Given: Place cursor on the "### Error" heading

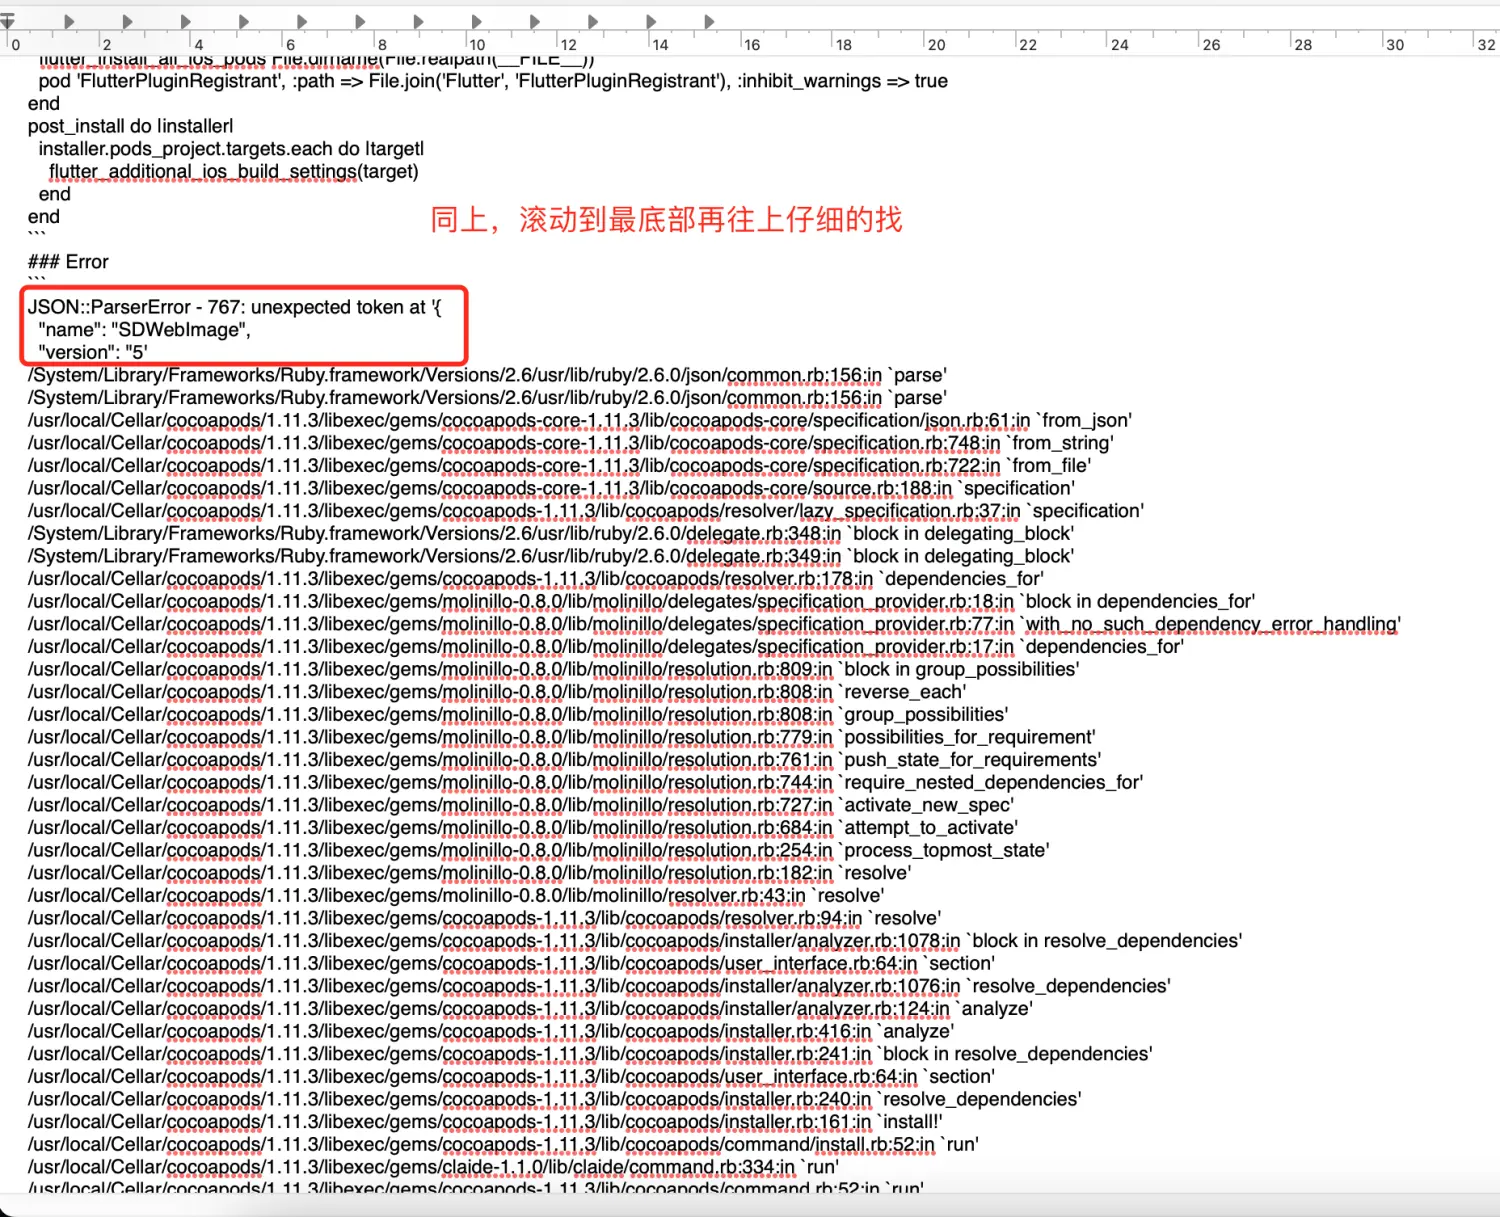Looking at the screenshot, I should tap(68, 262).
